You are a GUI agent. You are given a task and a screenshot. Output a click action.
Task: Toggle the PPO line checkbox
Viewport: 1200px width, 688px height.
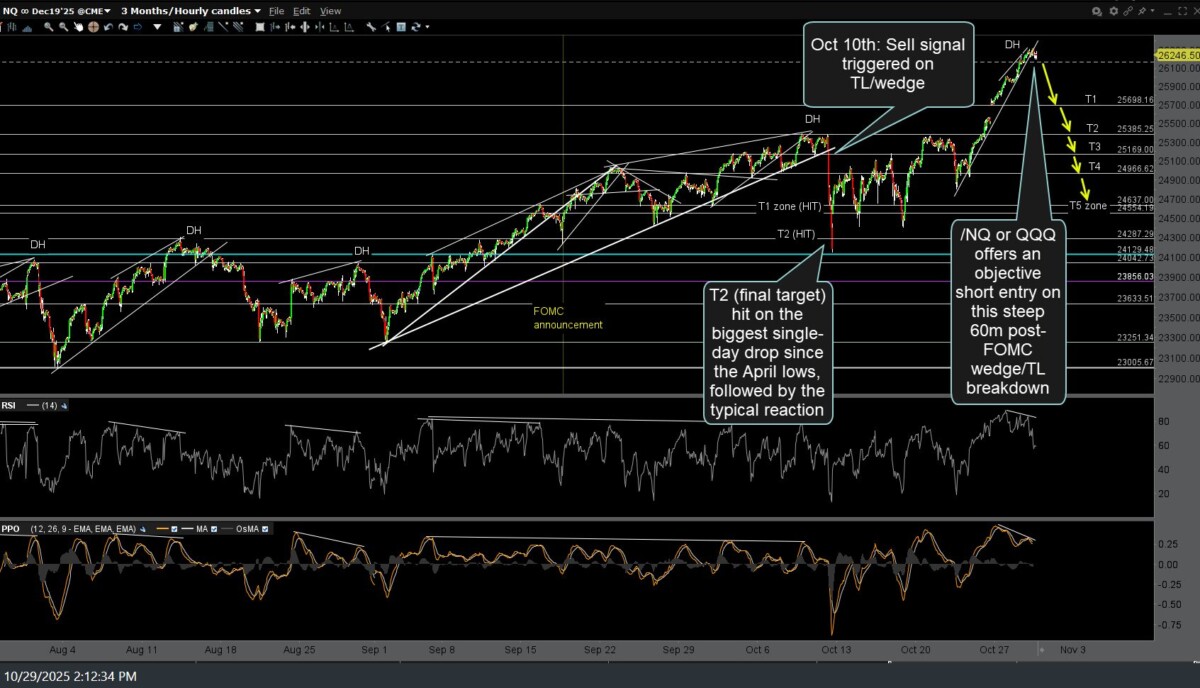[173, 528]
